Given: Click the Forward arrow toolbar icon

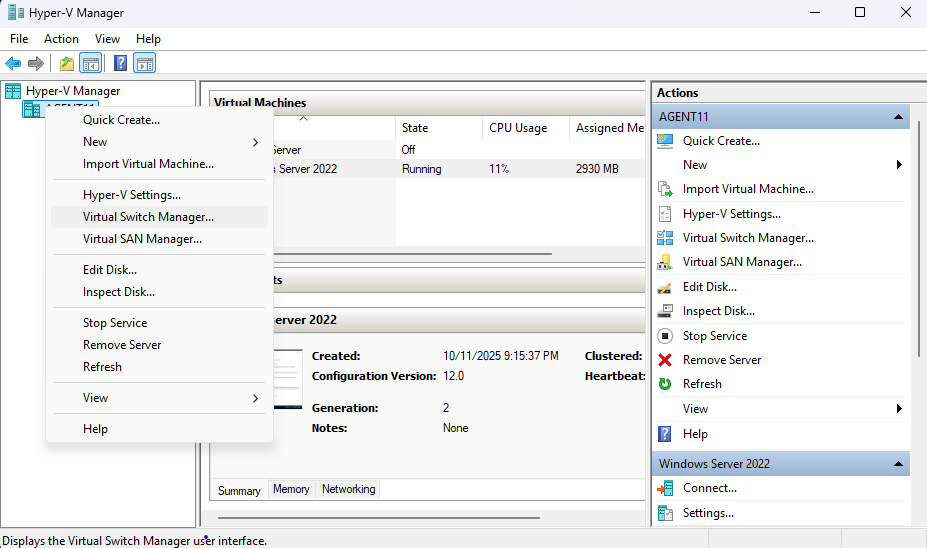Looking at the screenshot, I should (36, 63).
